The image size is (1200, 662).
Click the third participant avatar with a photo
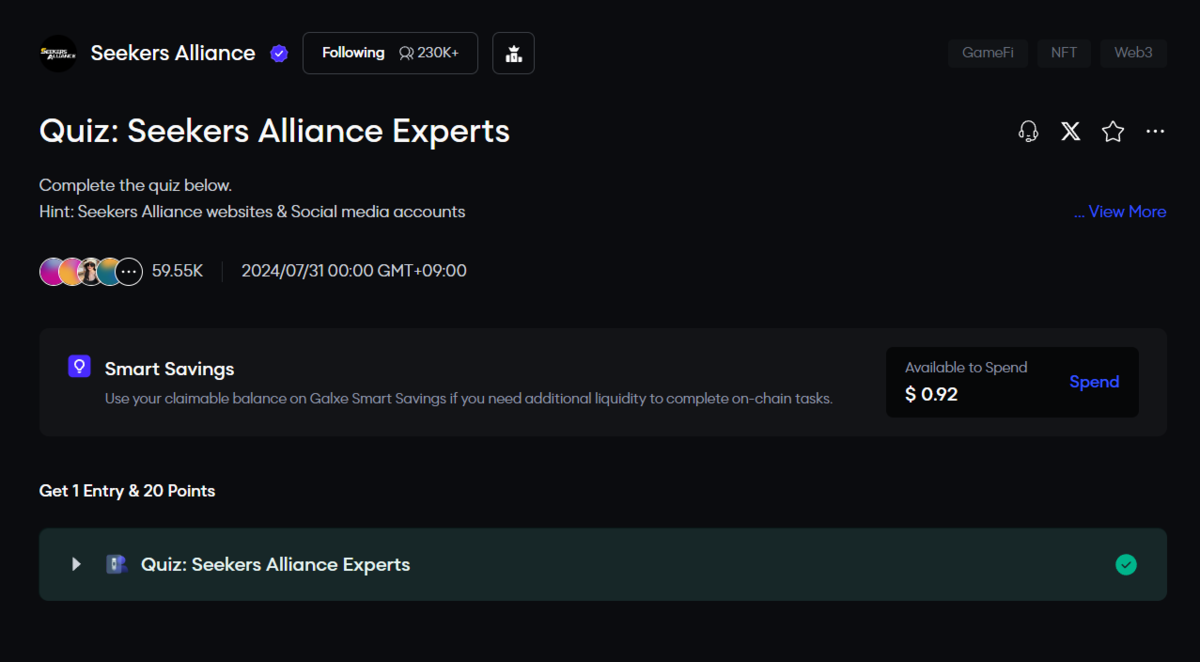coord(91,271)
